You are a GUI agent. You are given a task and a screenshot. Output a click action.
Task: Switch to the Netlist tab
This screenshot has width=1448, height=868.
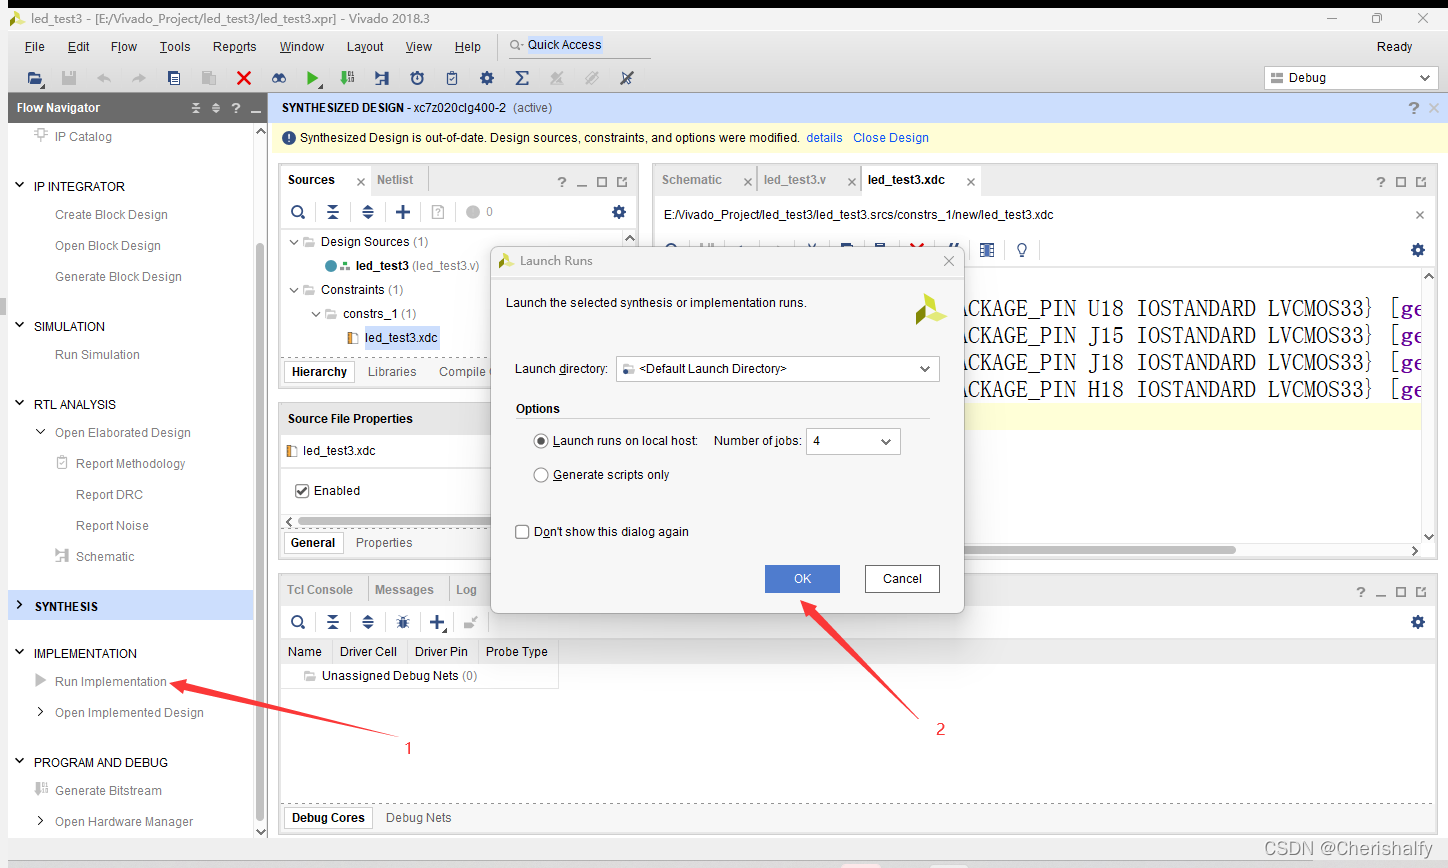(x=395, y=180)
